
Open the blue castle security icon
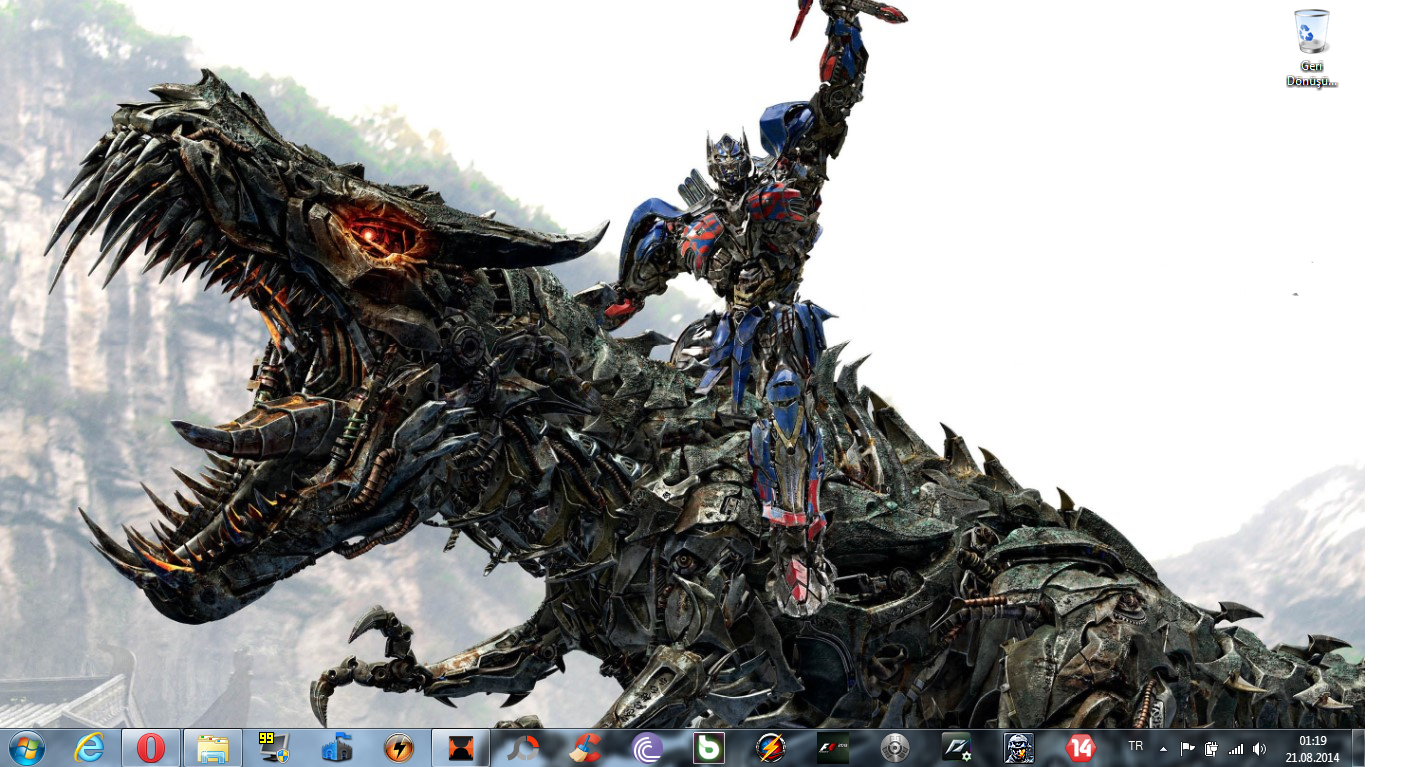[x=337, y=747]
